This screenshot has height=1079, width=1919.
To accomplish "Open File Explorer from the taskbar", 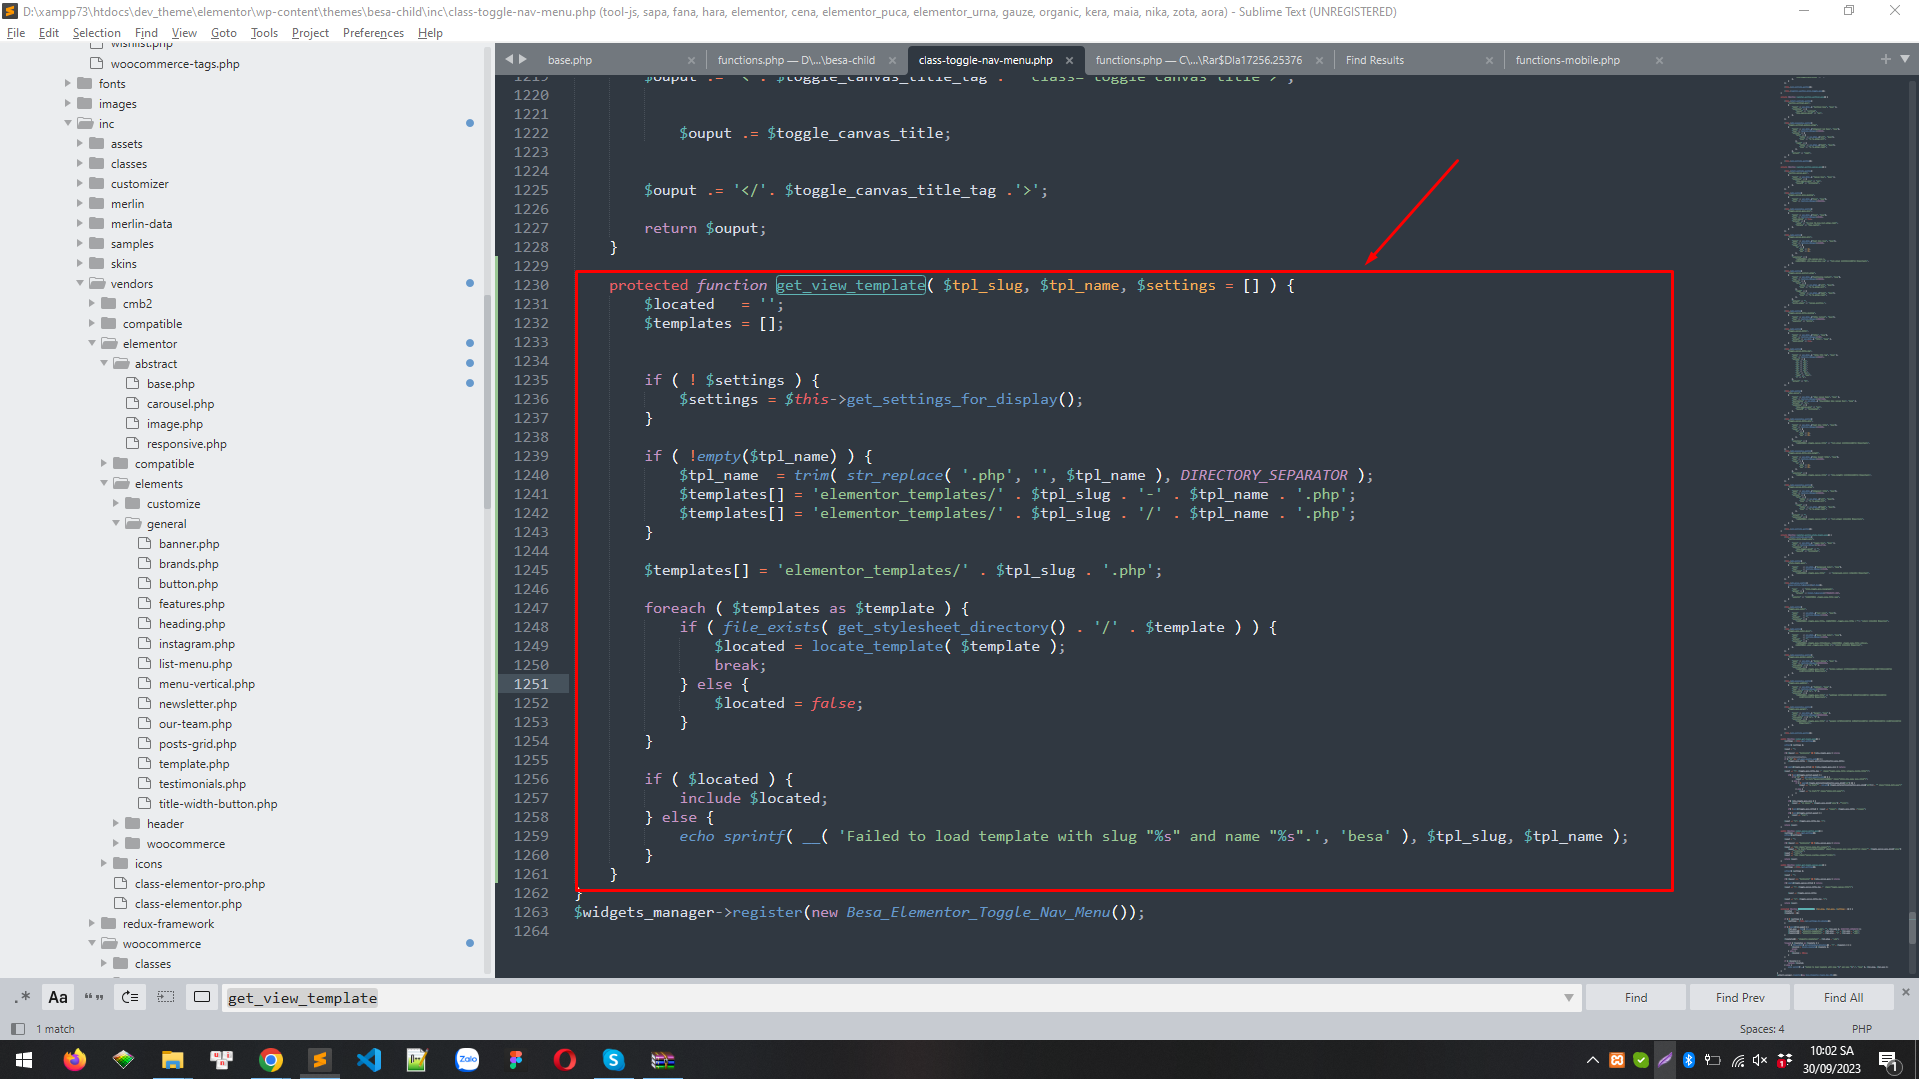I will point(172,1060).
